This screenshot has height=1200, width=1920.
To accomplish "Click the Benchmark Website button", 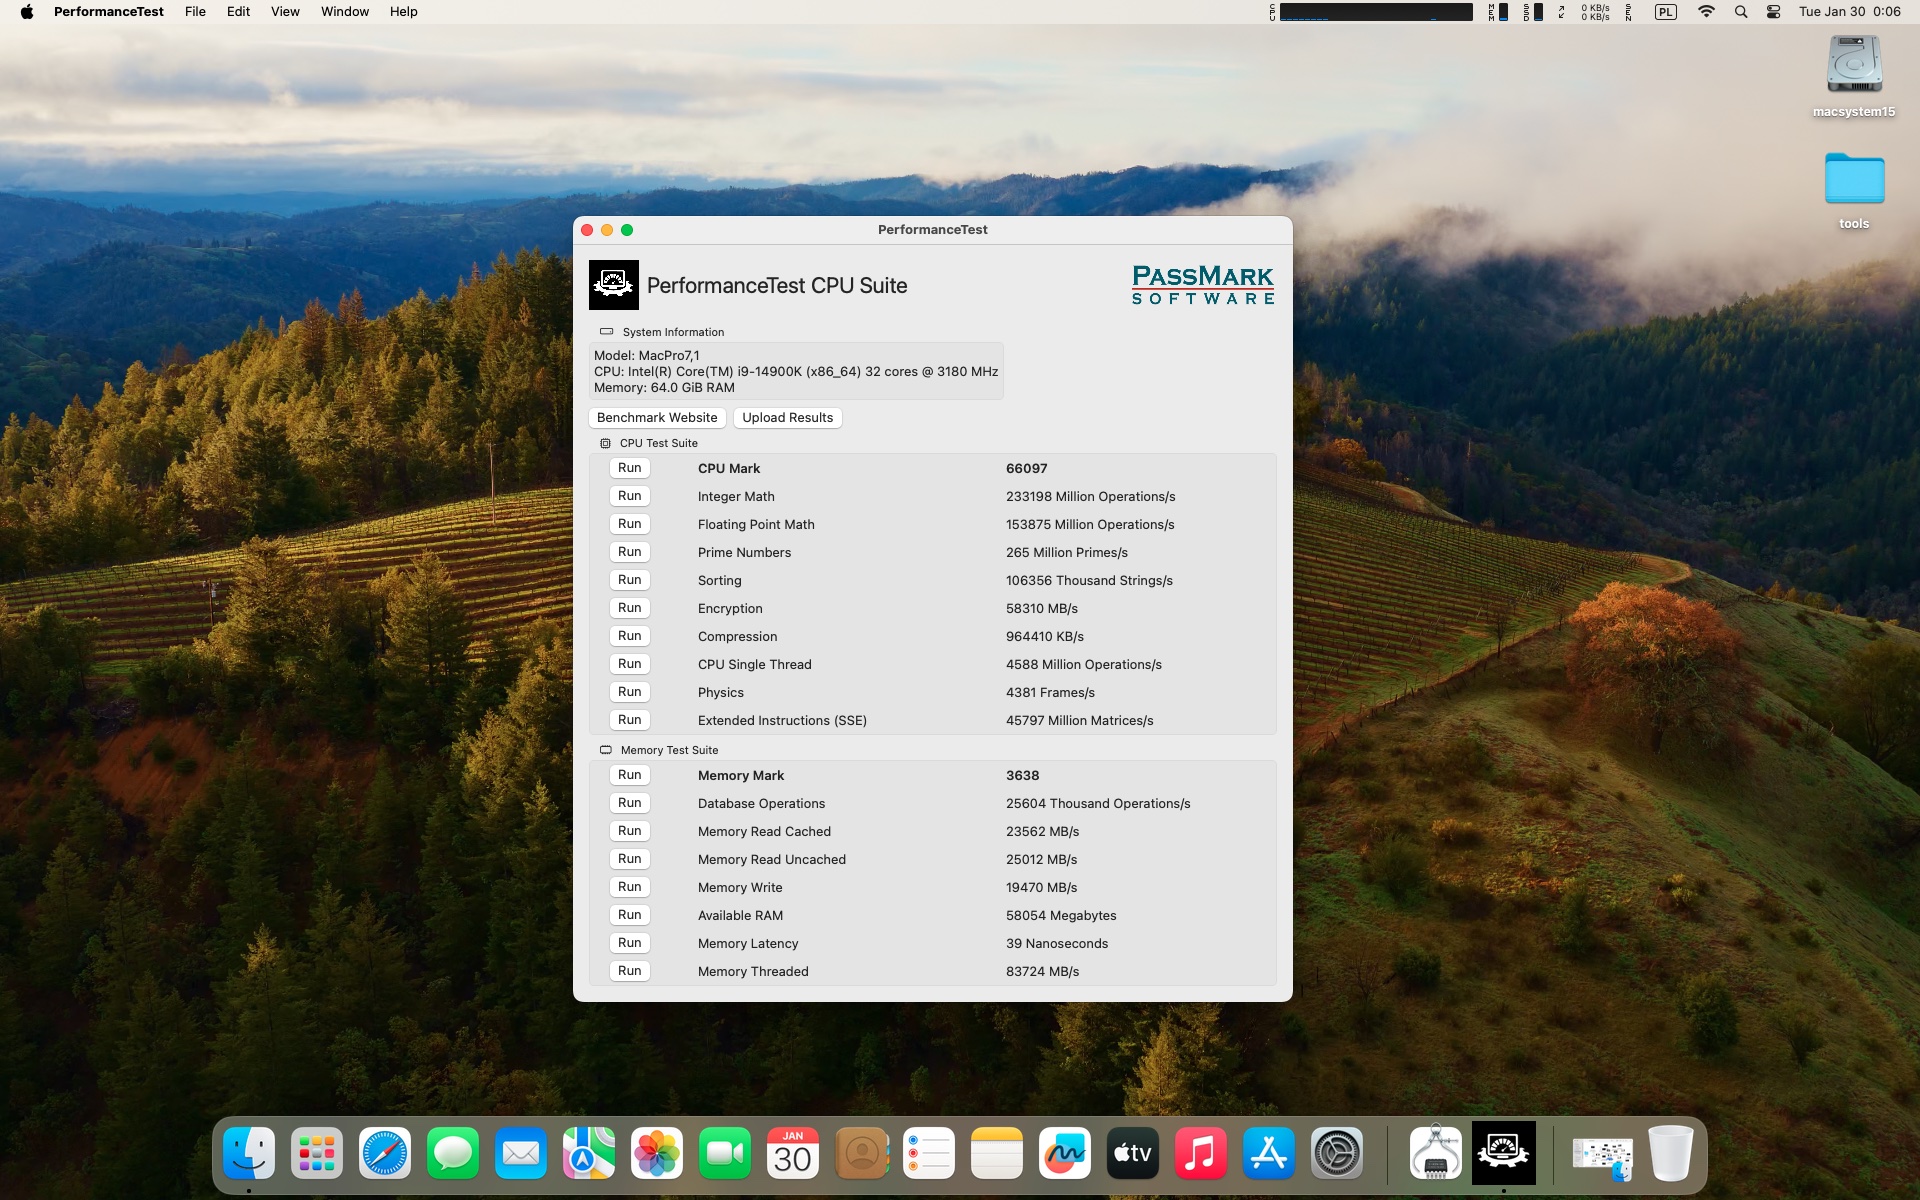I will point(657,418).
